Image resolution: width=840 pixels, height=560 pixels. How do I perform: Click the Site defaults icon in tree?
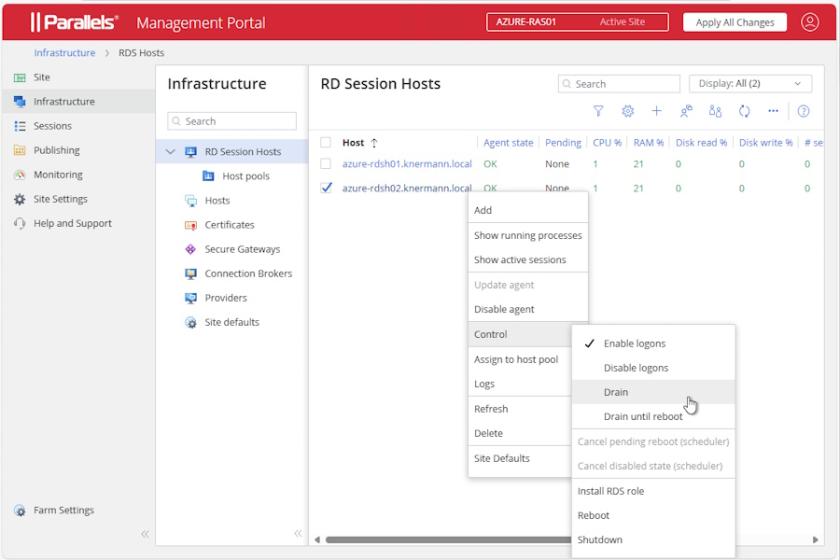pos(191,323)
